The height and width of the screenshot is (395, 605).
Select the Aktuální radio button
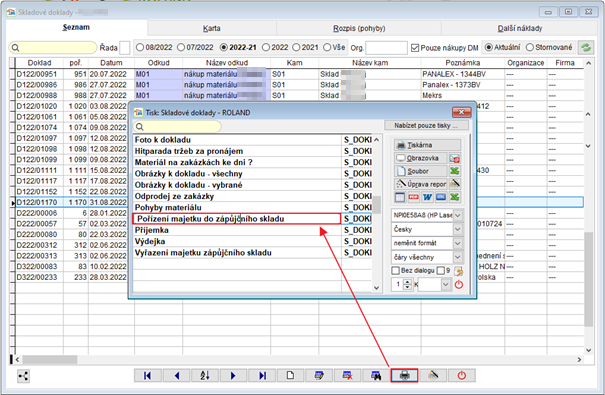tap(489, 47)
